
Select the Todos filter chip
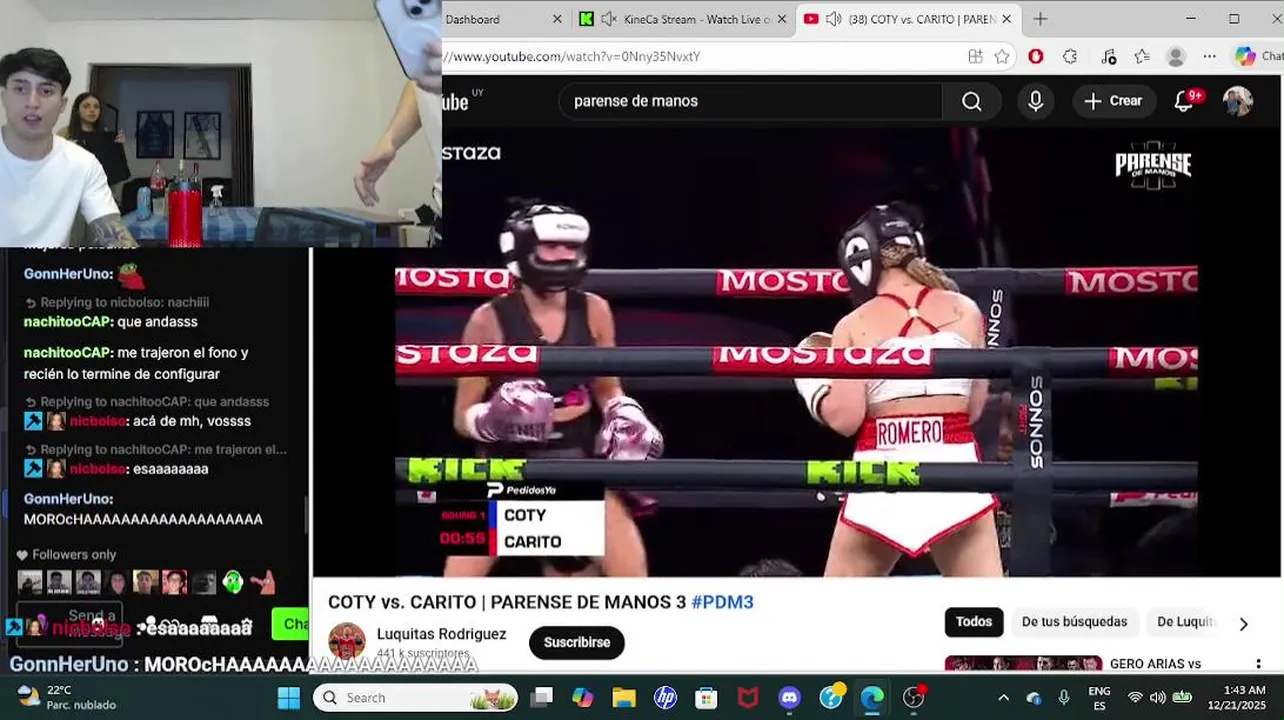pos(973,622)
